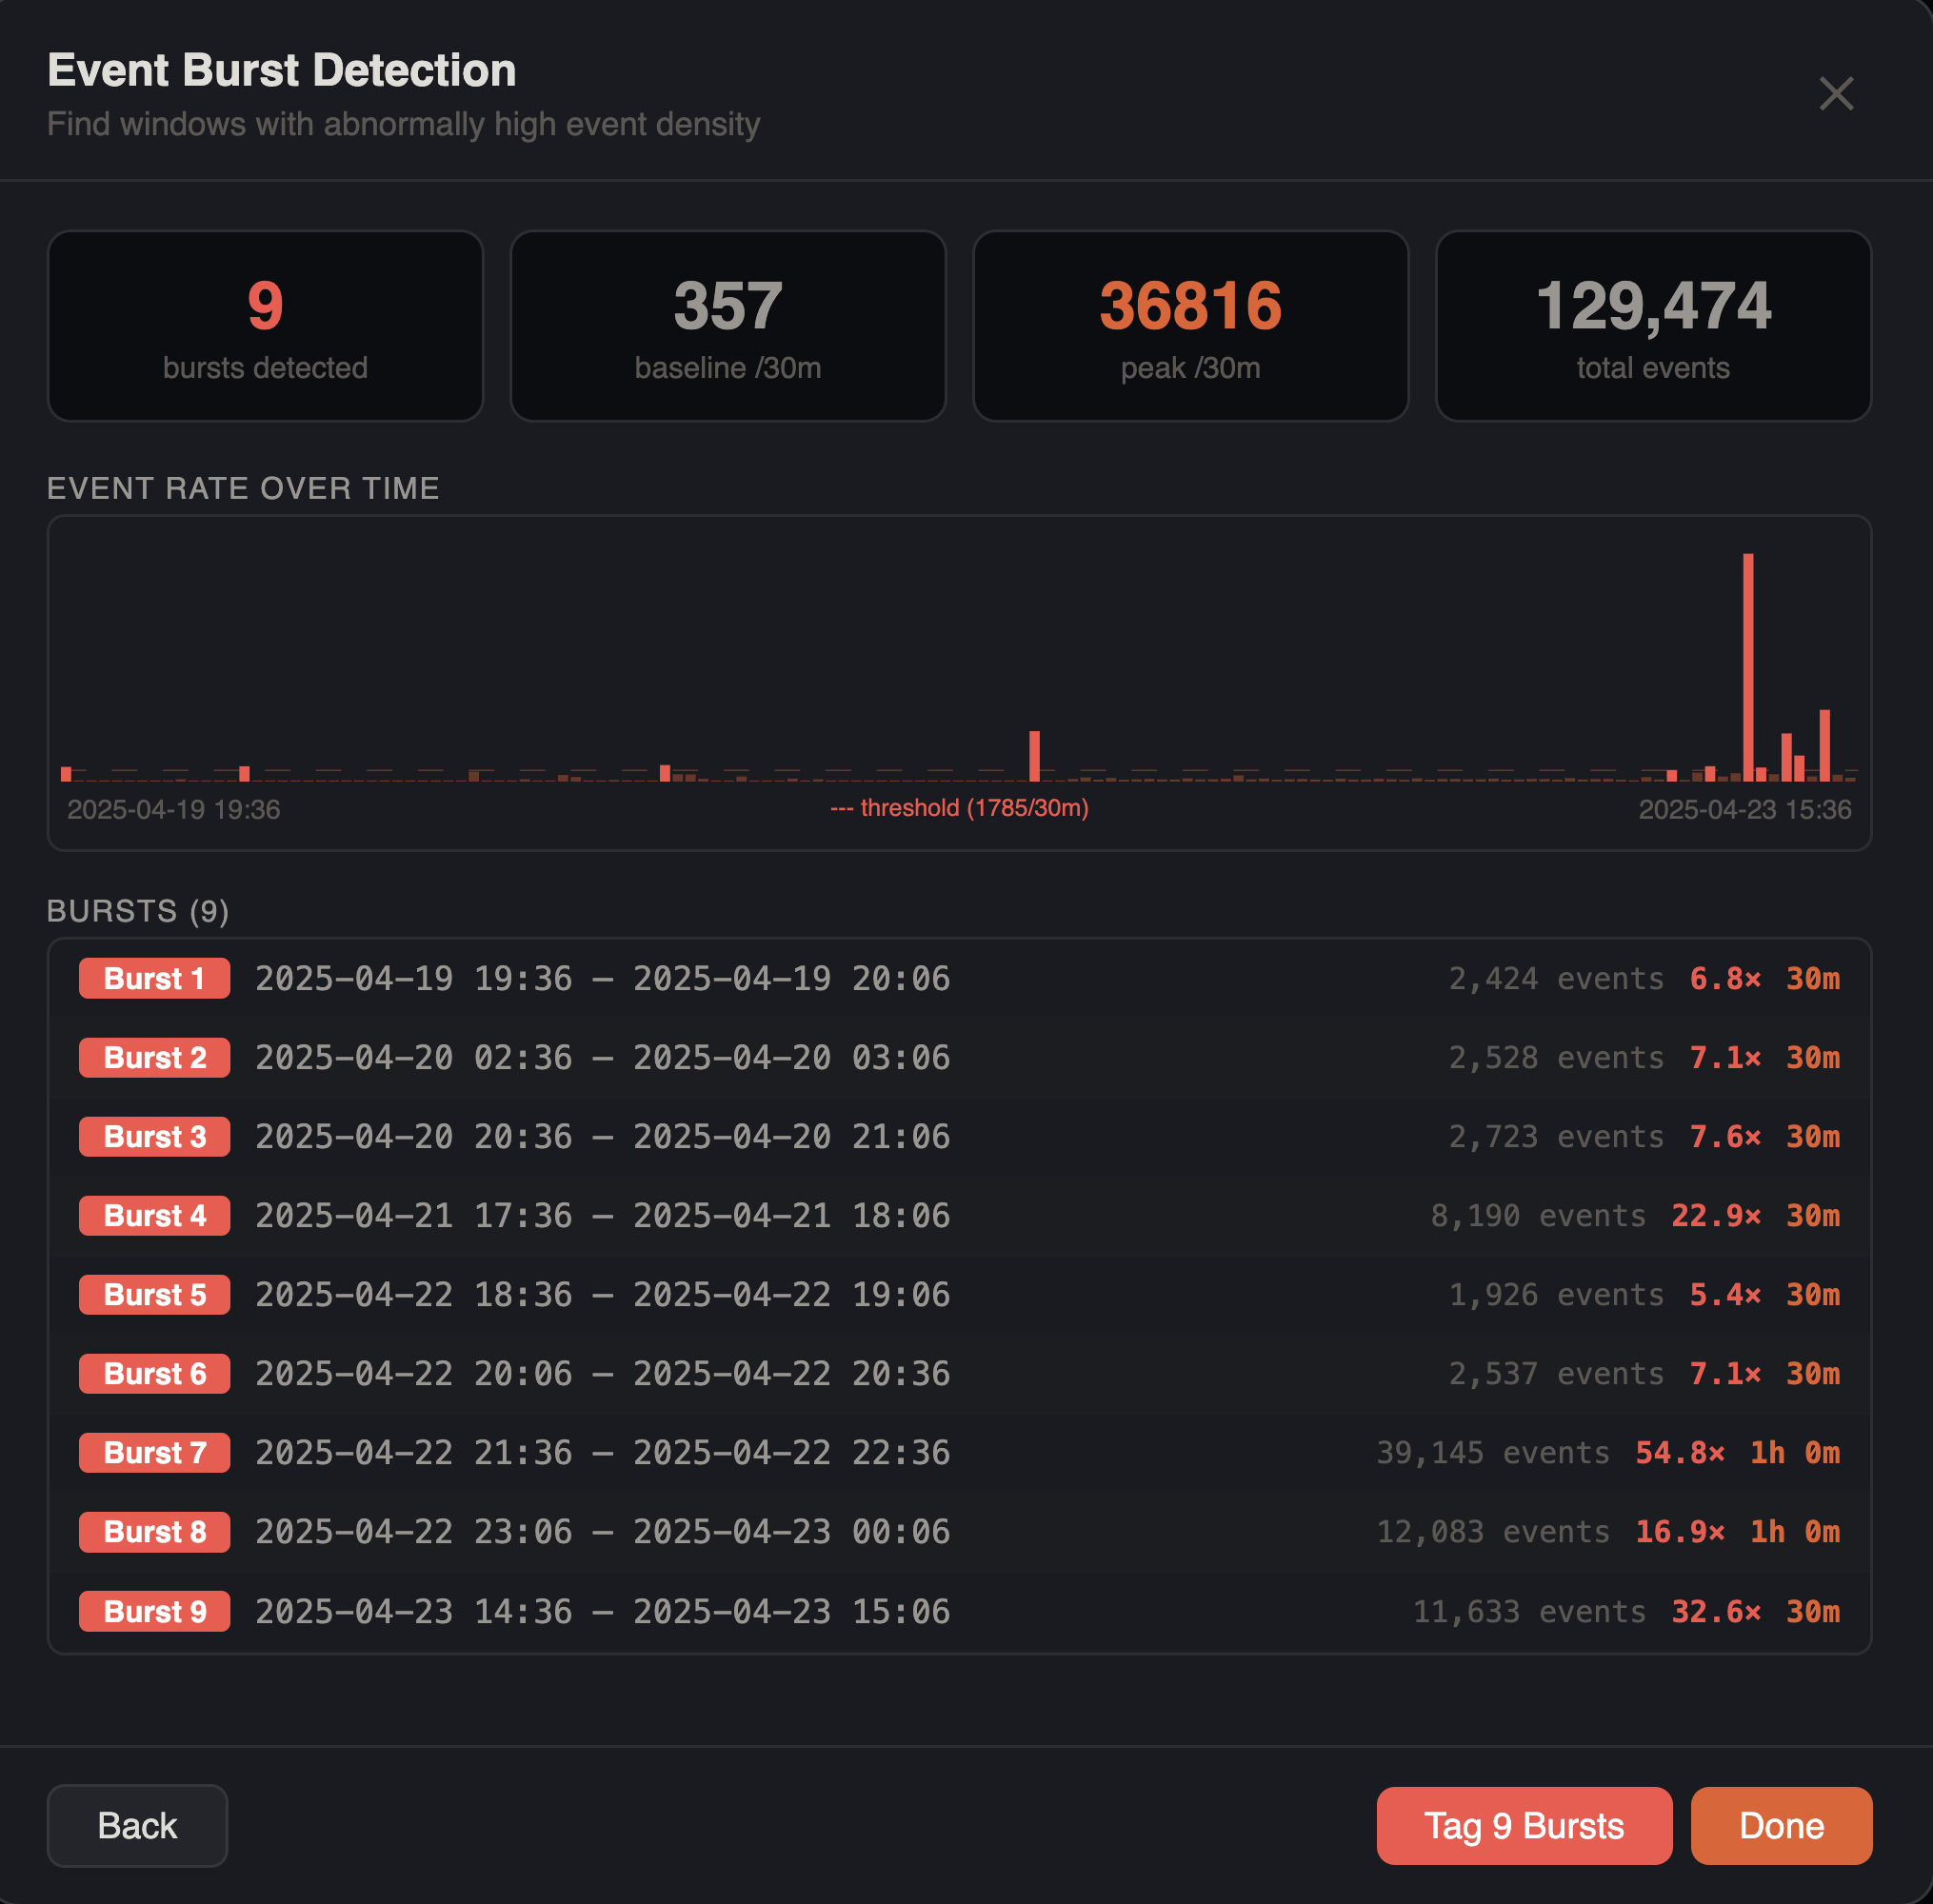The image size is (1933, 1904).
Task: Select the Burst 1 badge
Action: [x=153, y=978]
